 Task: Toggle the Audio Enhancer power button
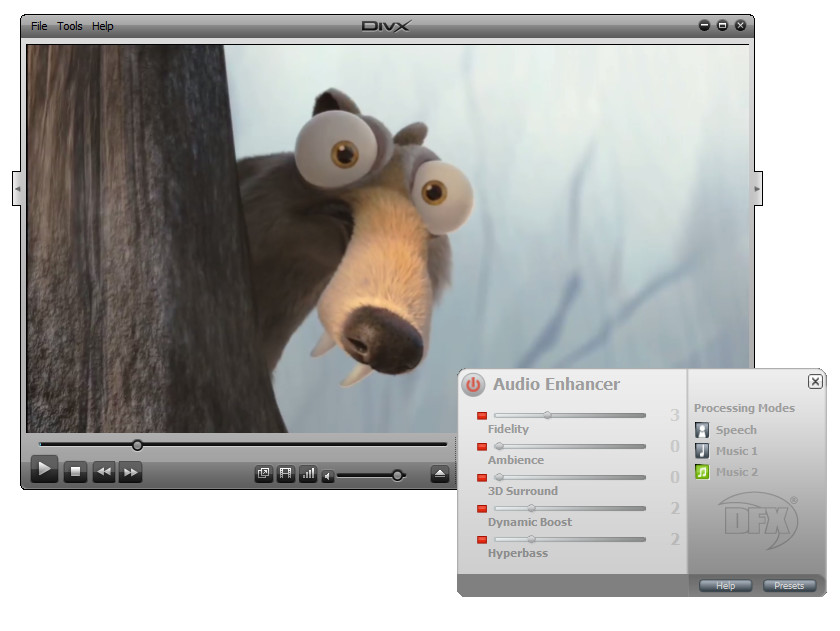[x=472, y=385]
